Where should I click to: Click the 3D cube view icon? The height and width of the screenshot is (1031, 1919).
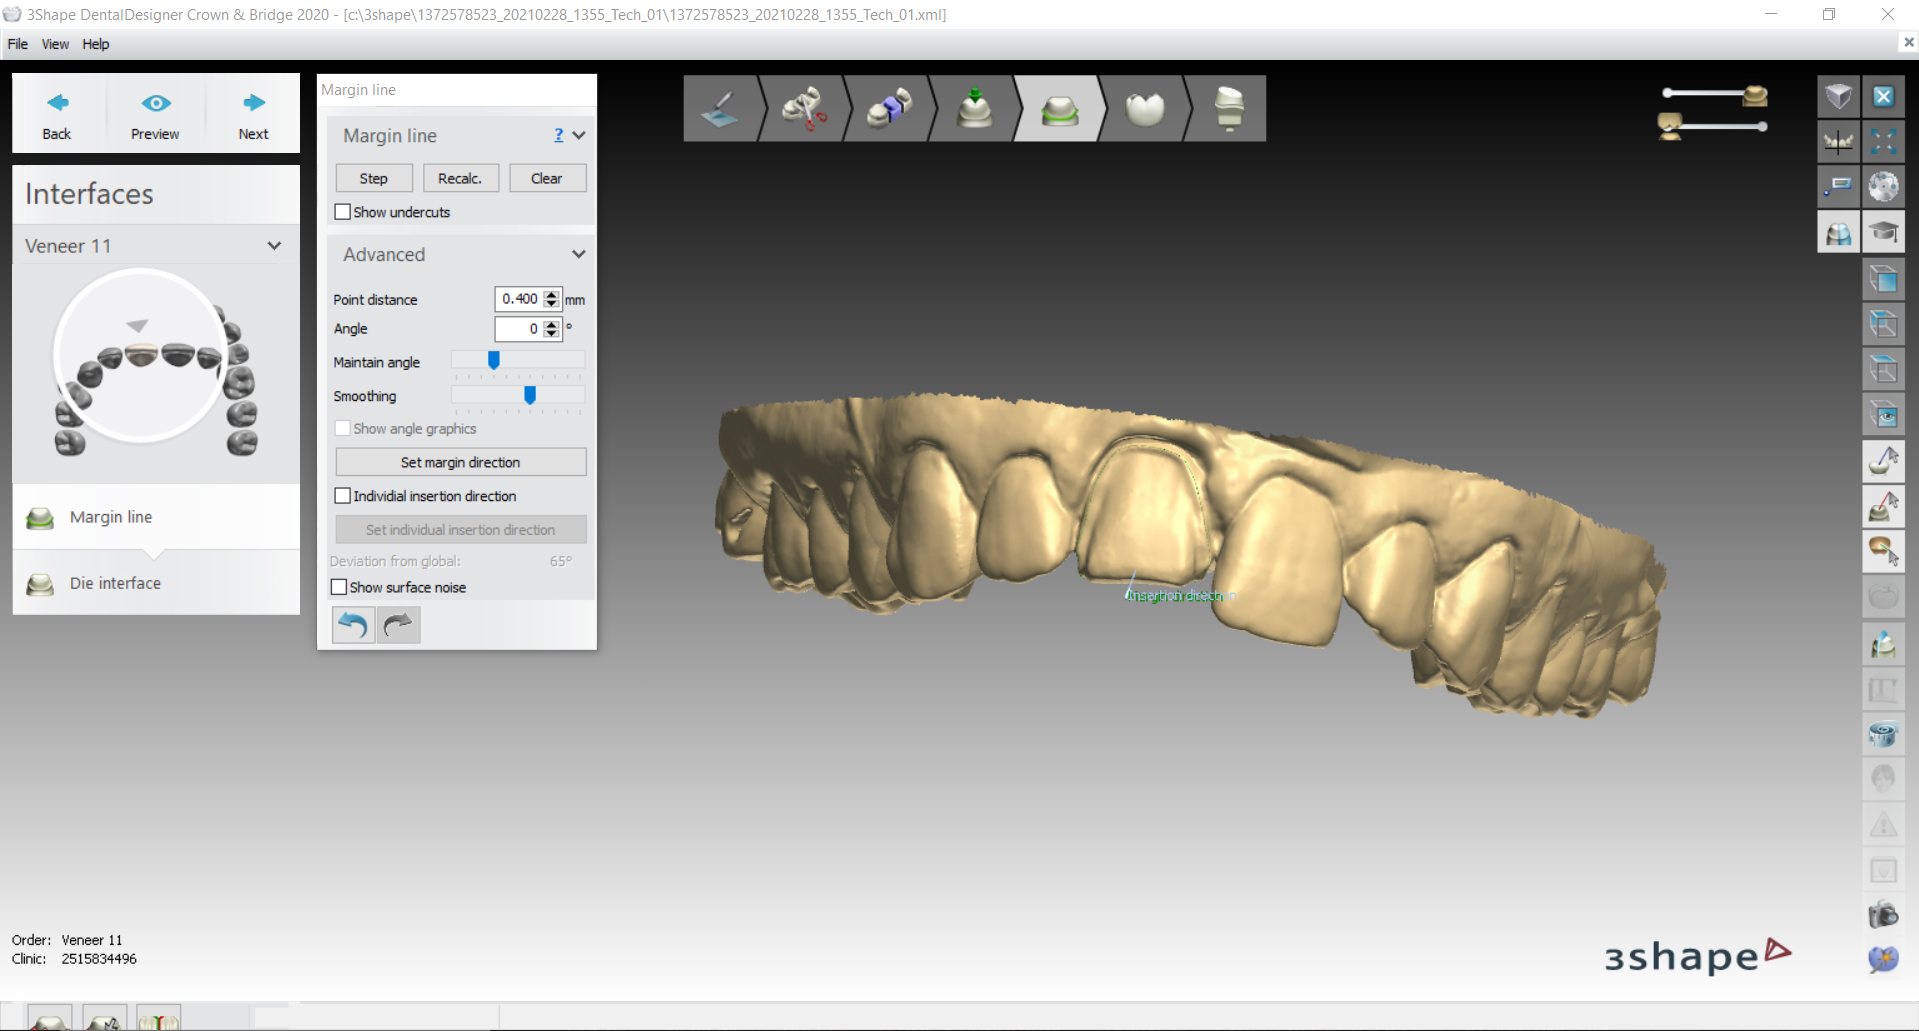pos(1838,96)
